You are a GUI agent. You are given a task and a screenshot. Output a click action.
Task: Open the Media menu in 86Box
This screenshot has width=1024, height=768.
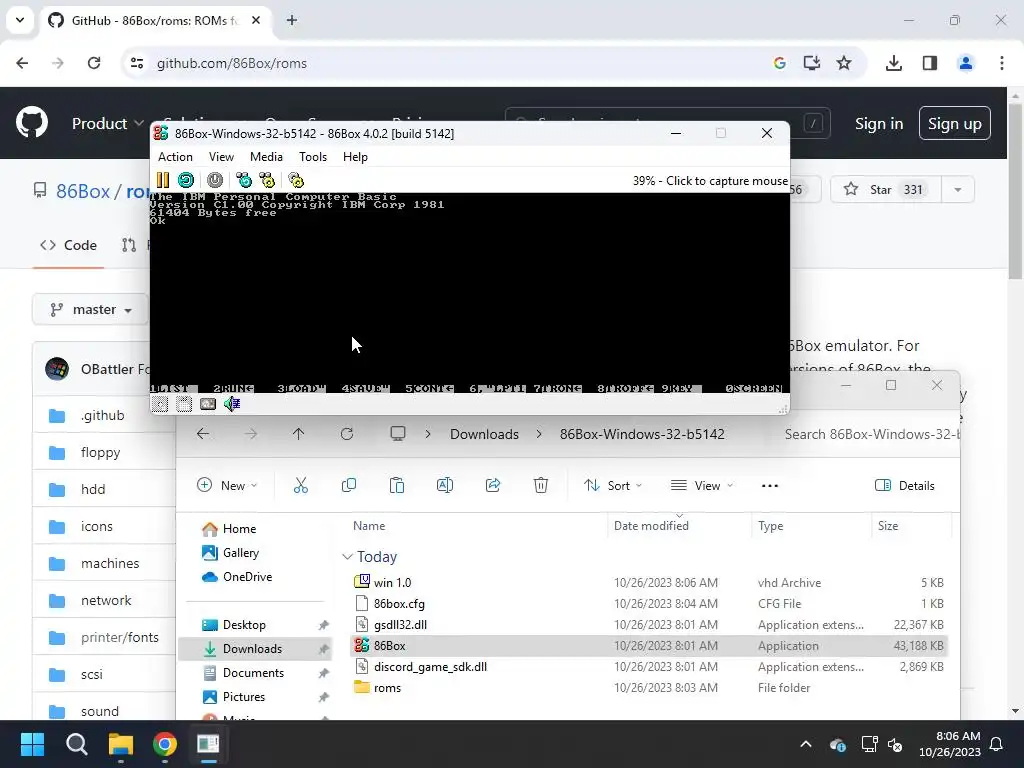[266, 157]
